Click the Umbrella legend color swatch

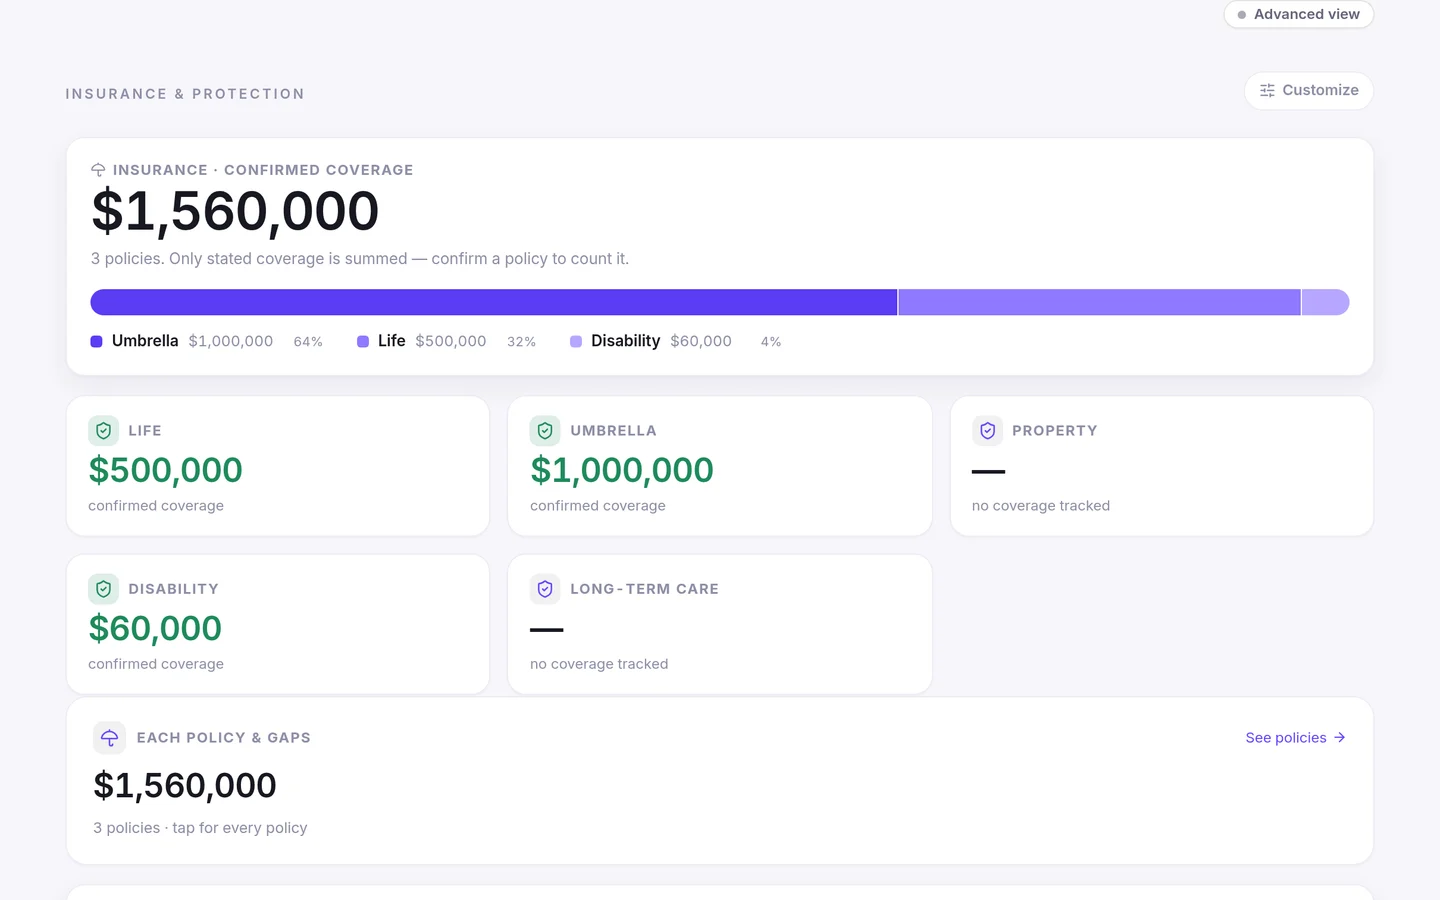pos(97,341)
